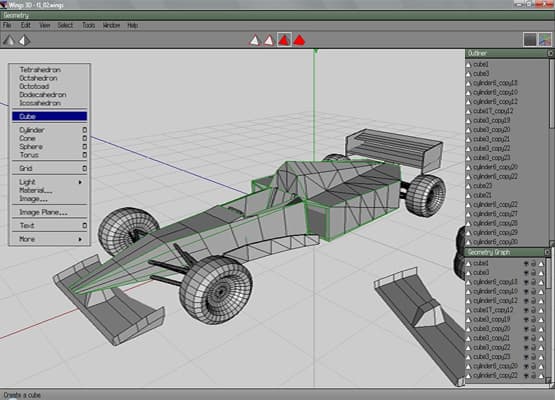Activate face selection mode icon
Viewport: 555px width, 400px height.
(284, 40)
